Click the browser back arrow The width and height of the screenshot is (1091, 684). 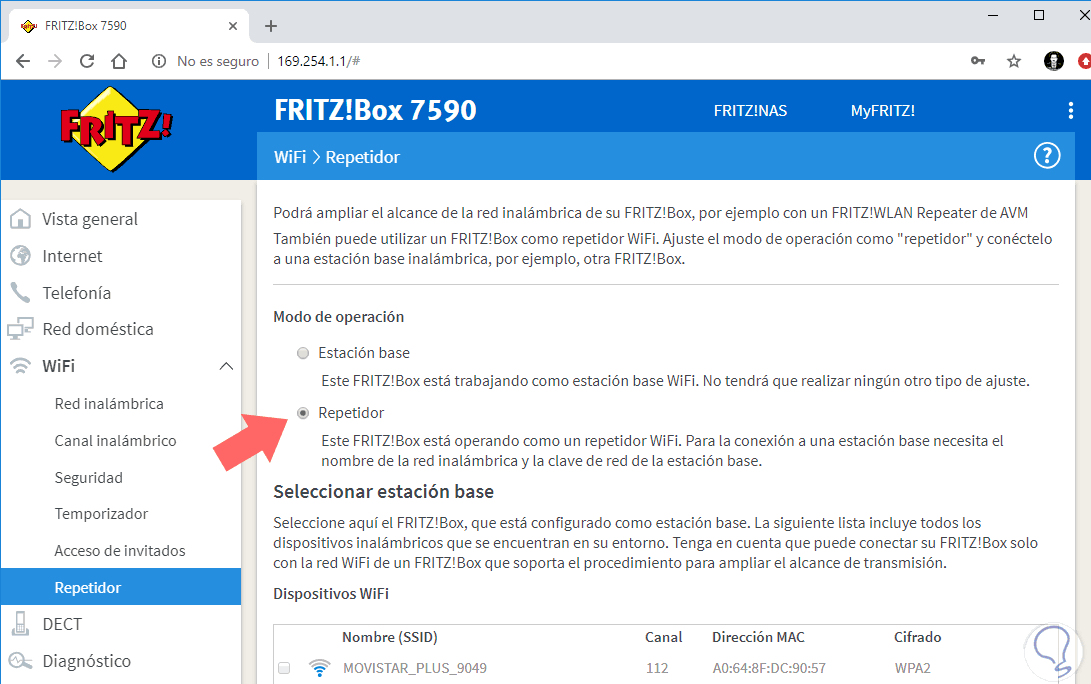point(23,61)
